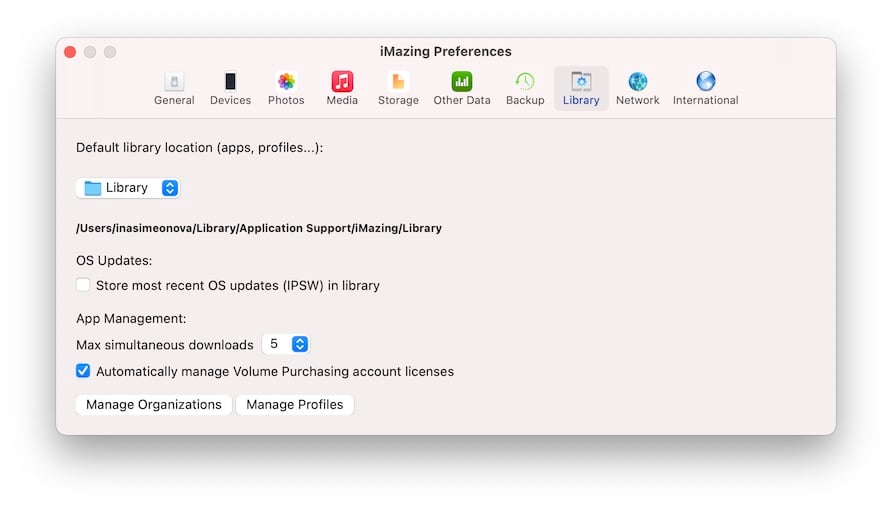This screenshot has height=509, width=892.
Task: Open Network preferences
Action: [638, 89]
